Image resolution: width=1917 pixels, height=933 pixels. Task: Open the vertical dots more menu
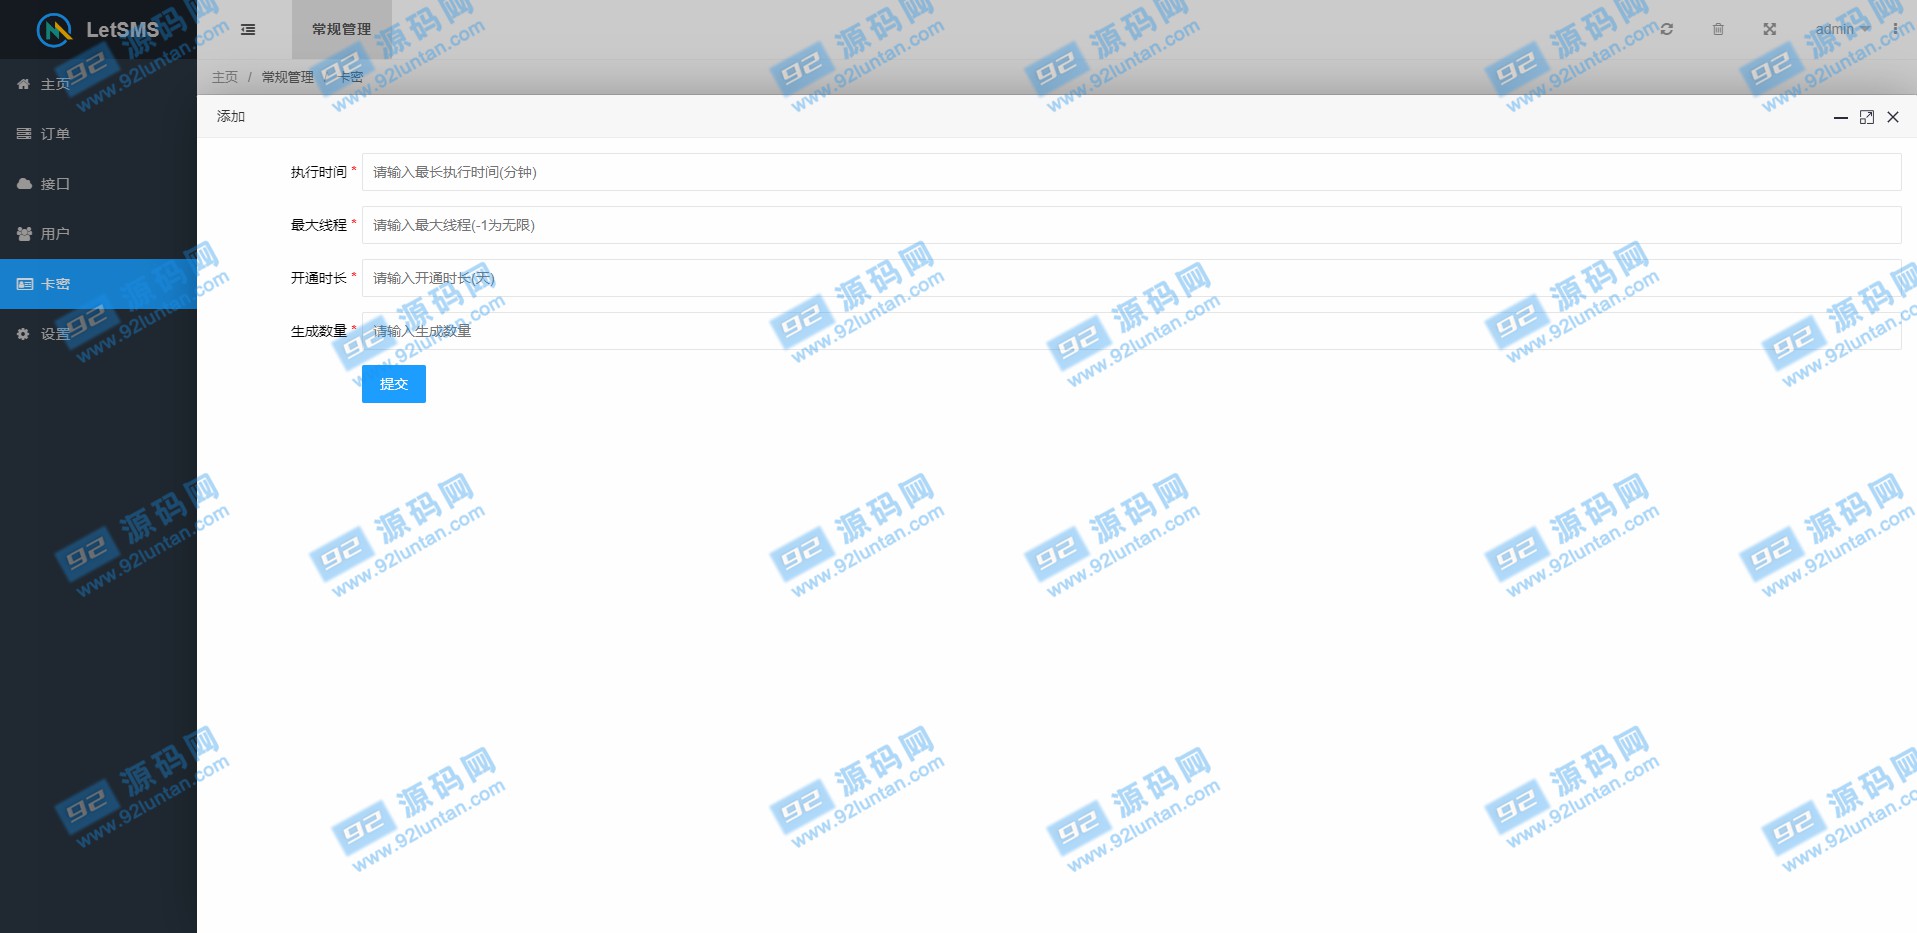1895,29
